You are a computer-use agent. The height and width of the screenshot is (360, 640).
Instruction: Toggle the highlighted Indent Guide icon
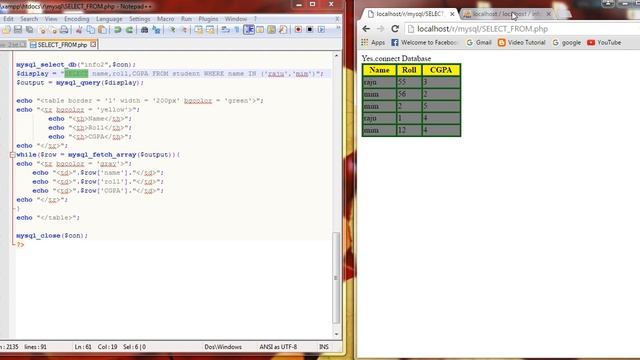249,30
